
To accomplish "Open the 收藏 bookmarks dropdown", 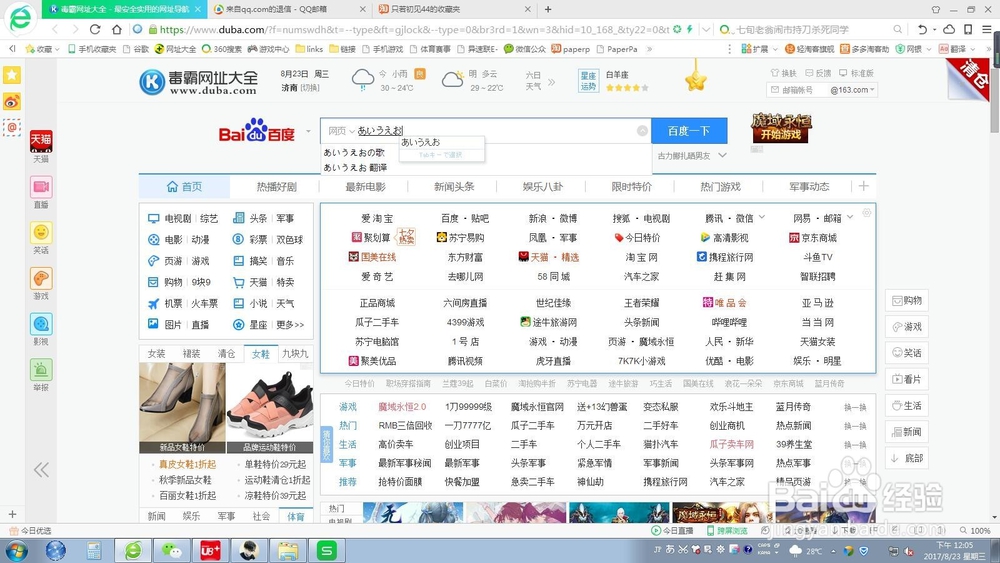I will [x=41, y=49].
